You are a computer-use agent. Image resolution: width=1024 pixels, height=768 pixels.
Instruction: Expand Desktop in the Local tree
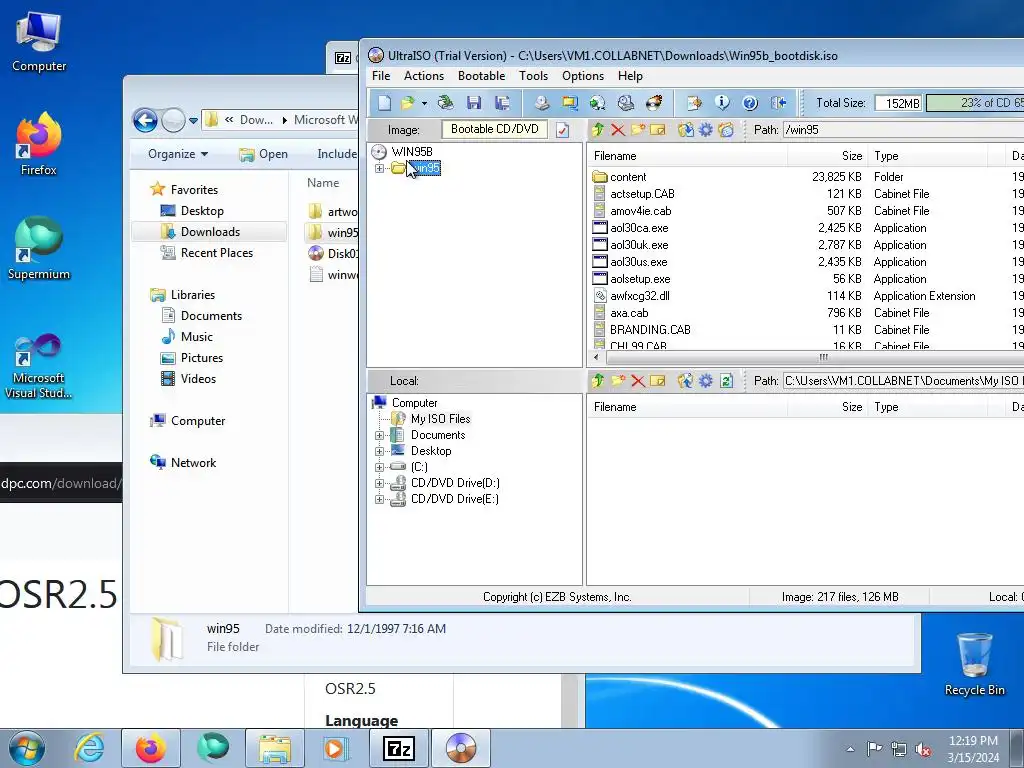[379, 451]
